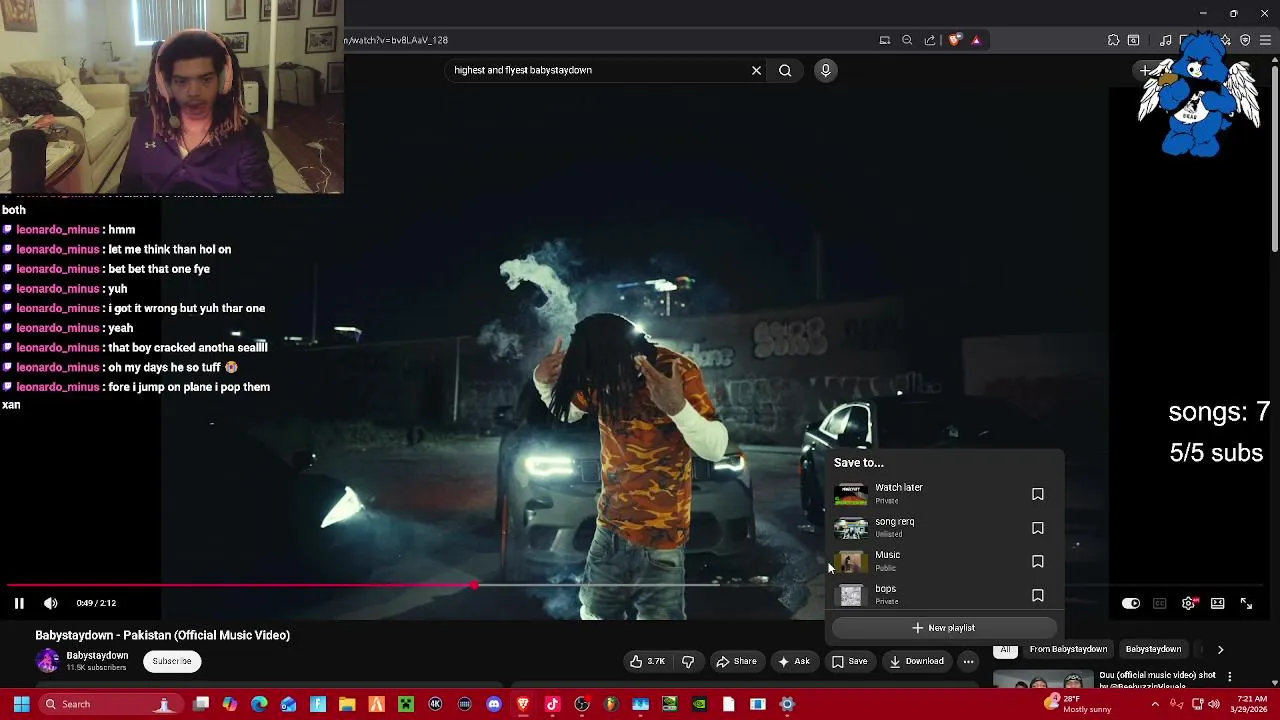Toggle the autoplay switch in player controls
Image resolution: width=1280 pixels, height=720 pixels.
point(1130,603)
